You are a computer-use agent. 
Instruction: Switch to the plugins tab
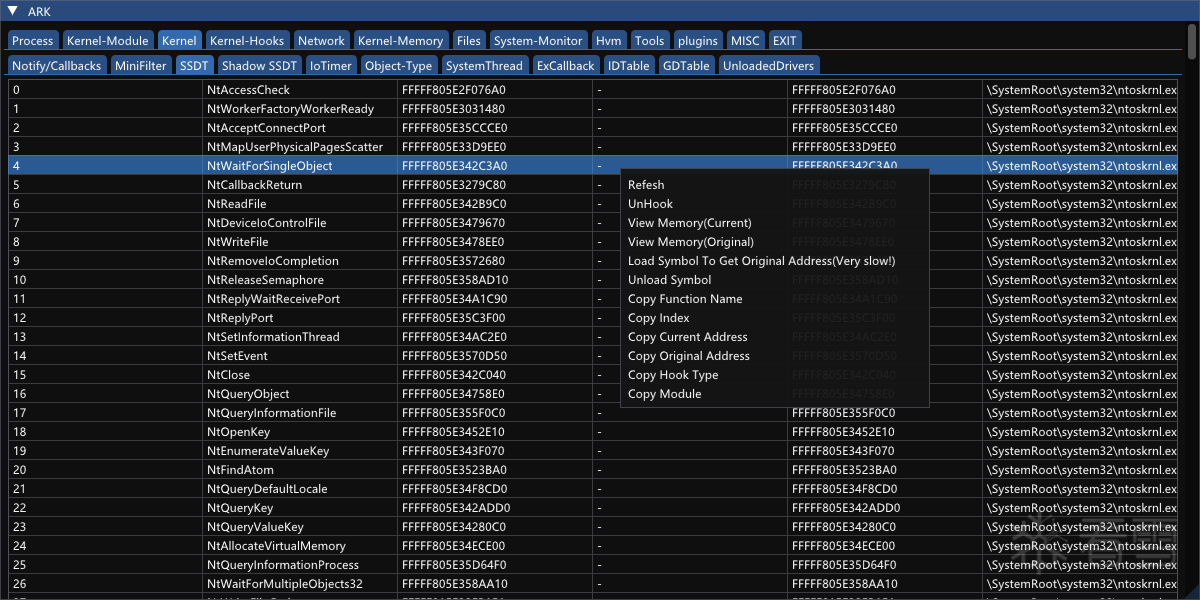[x=698, y=41]
